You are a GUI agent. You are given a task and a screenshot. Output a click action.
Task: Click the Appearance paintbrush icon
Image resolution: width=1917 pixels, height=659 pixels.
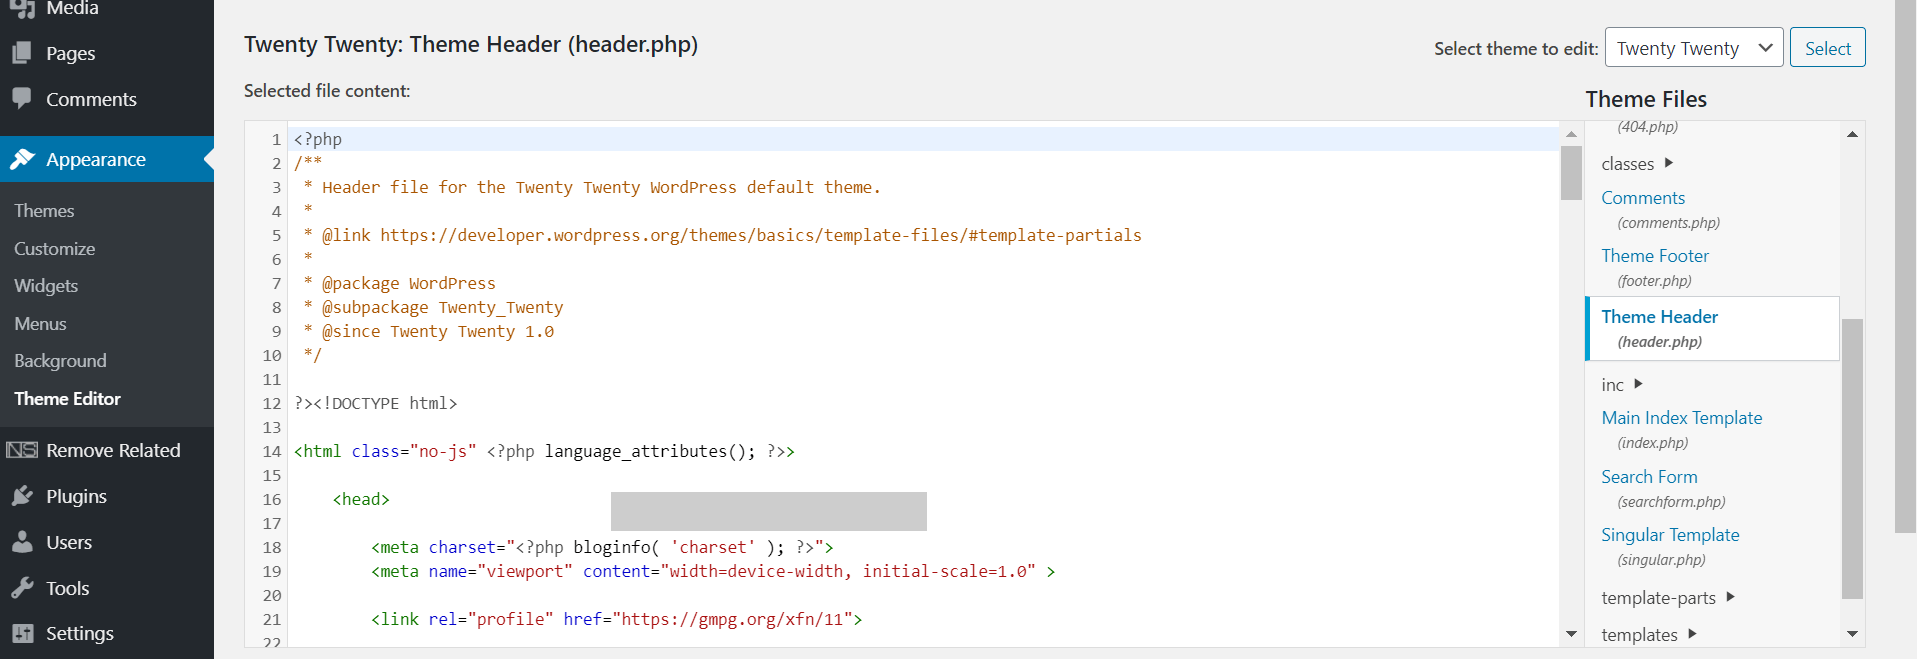click(x=22, y=159)
